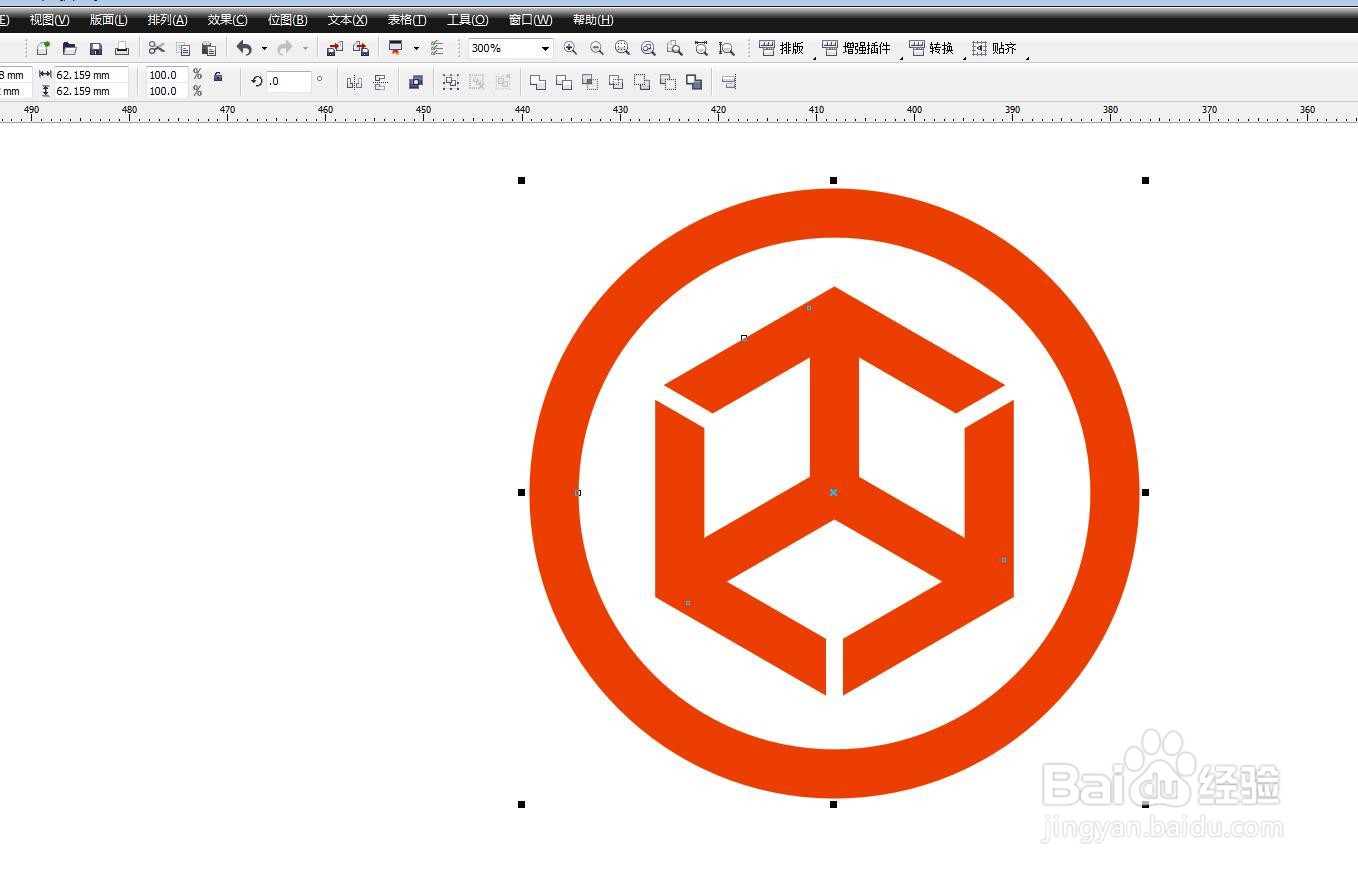Open the 排列(A) menu
Viewport: 1358px width, 874px height.
pyautogui.click(x=167, y=20)
